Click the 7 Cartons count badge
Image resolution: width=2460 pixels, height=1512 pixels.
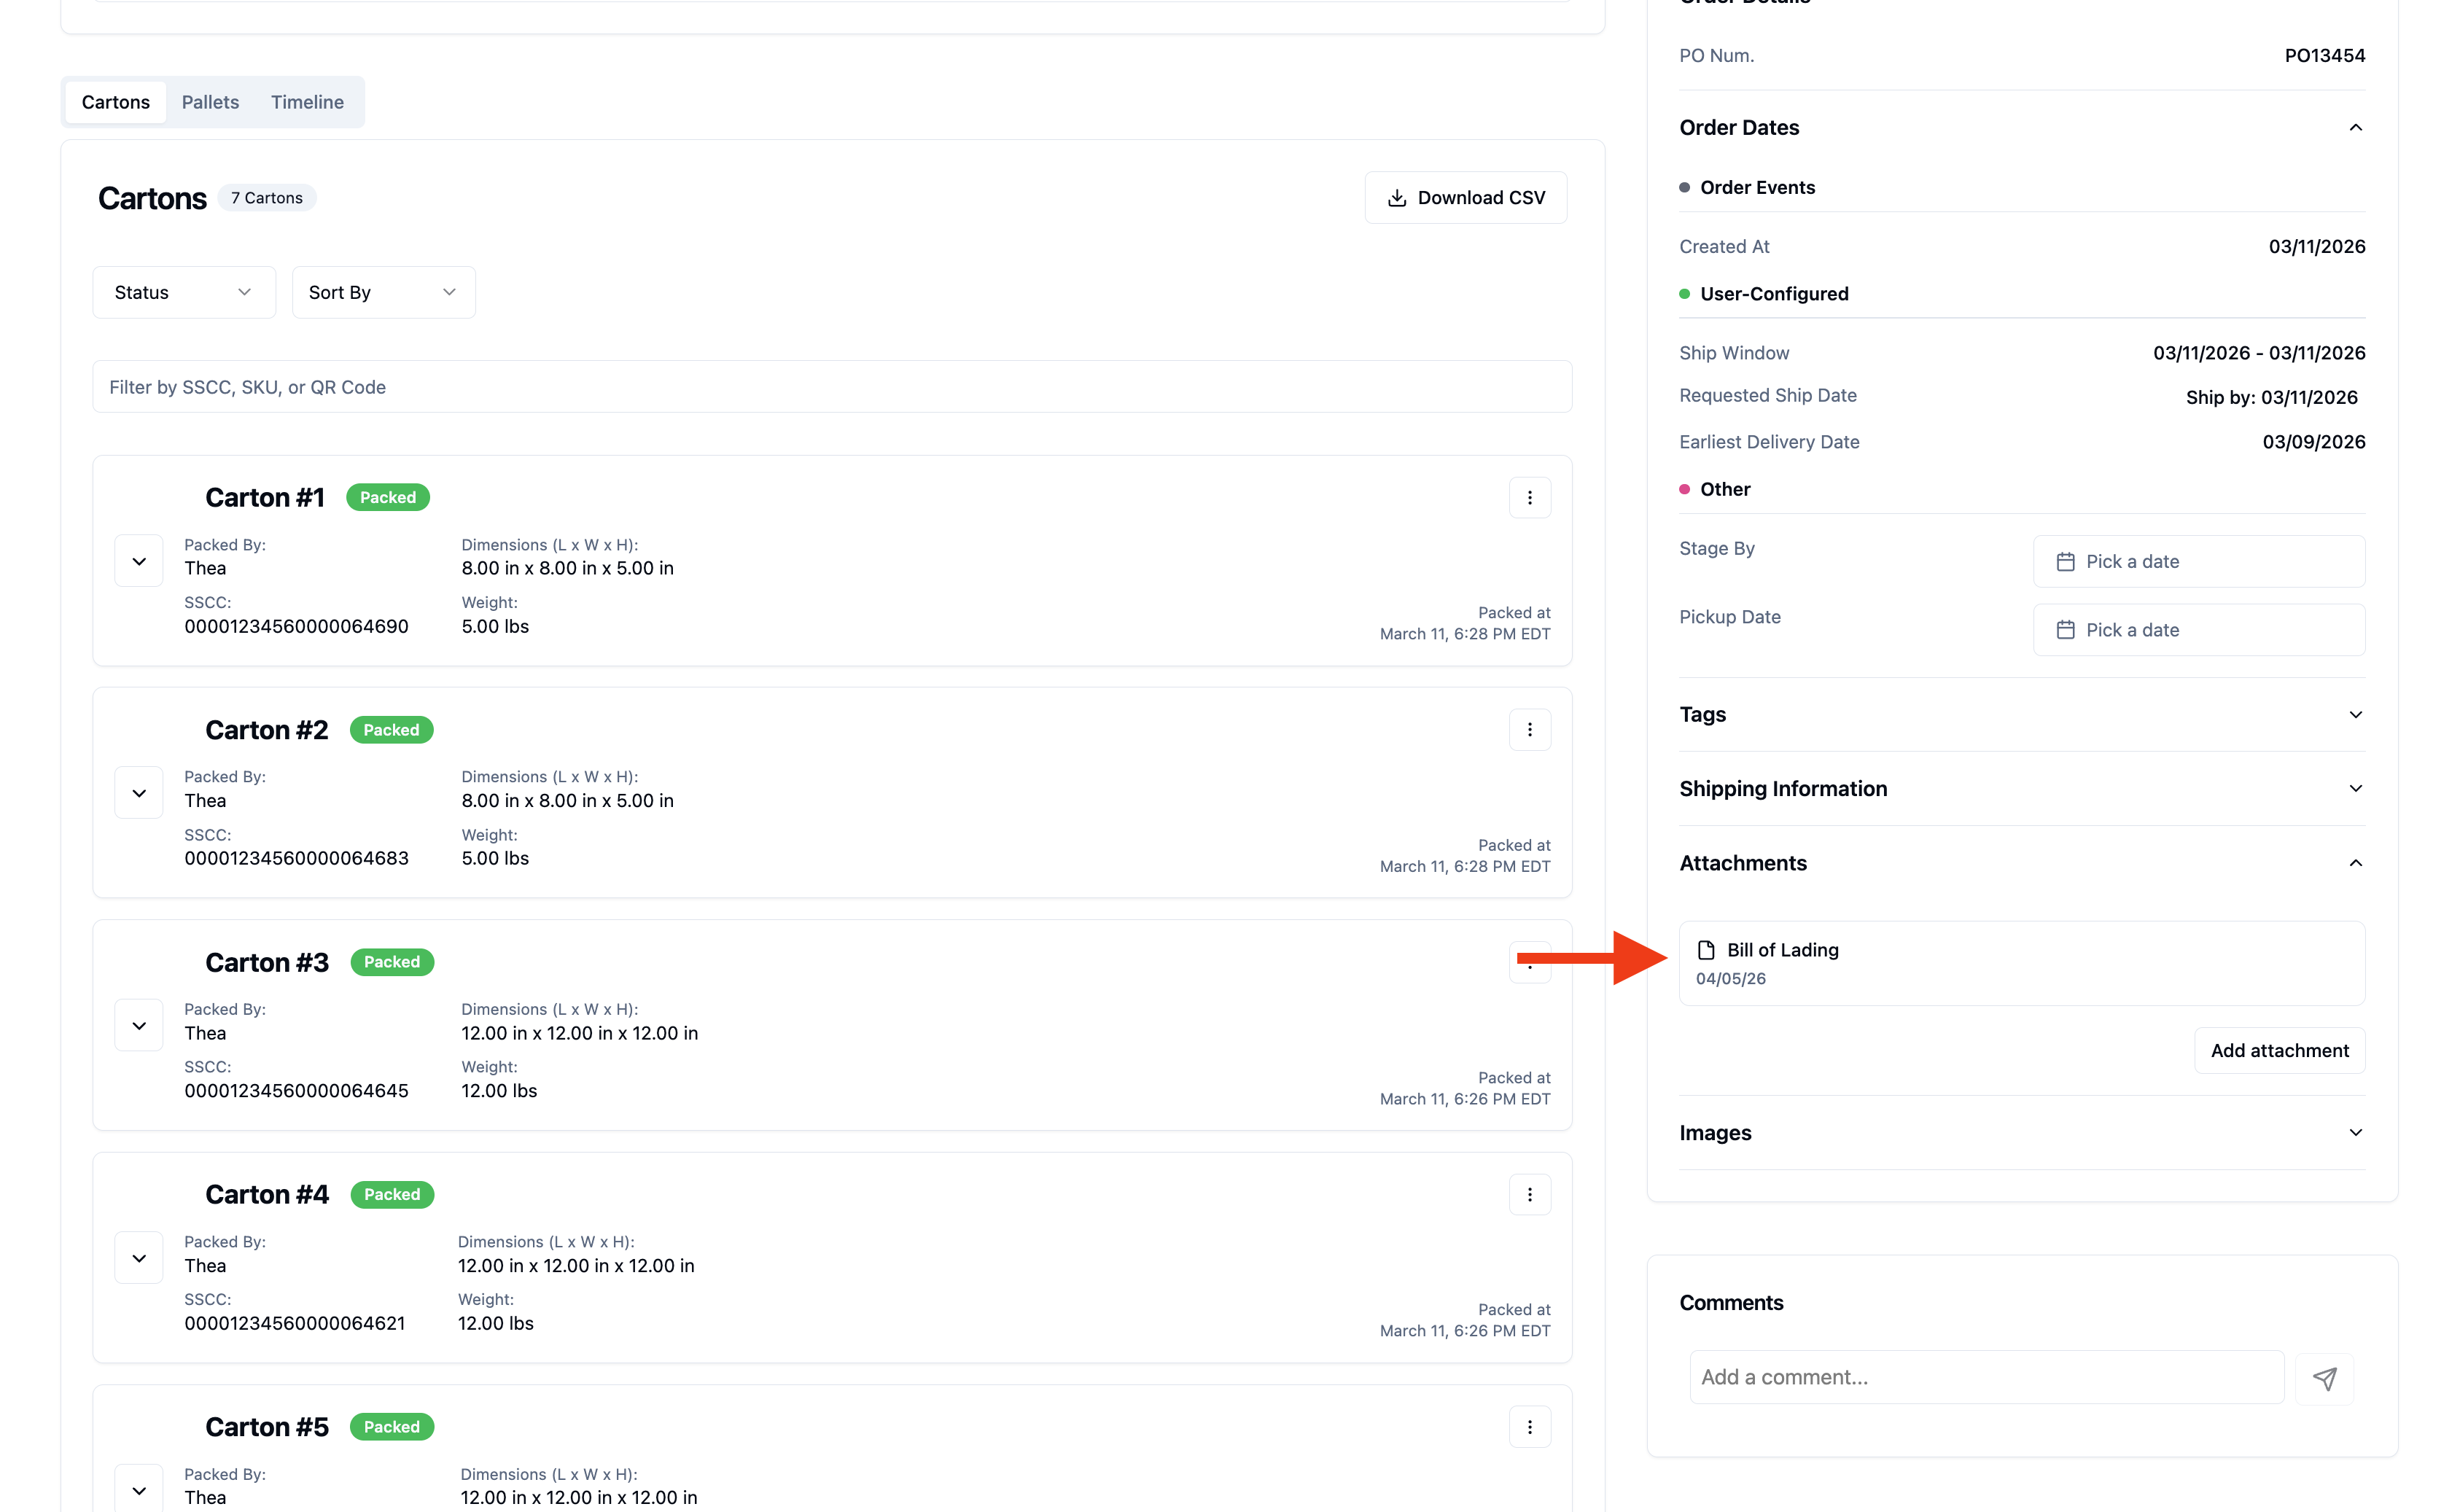(267, 198)
